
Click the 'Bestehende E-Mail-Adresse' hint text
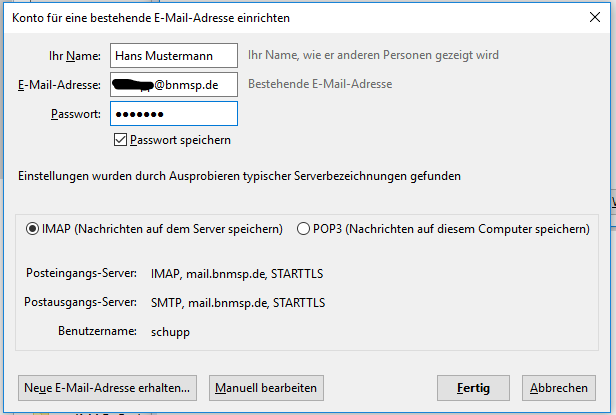pyautogui.click(x=320, y=84)
